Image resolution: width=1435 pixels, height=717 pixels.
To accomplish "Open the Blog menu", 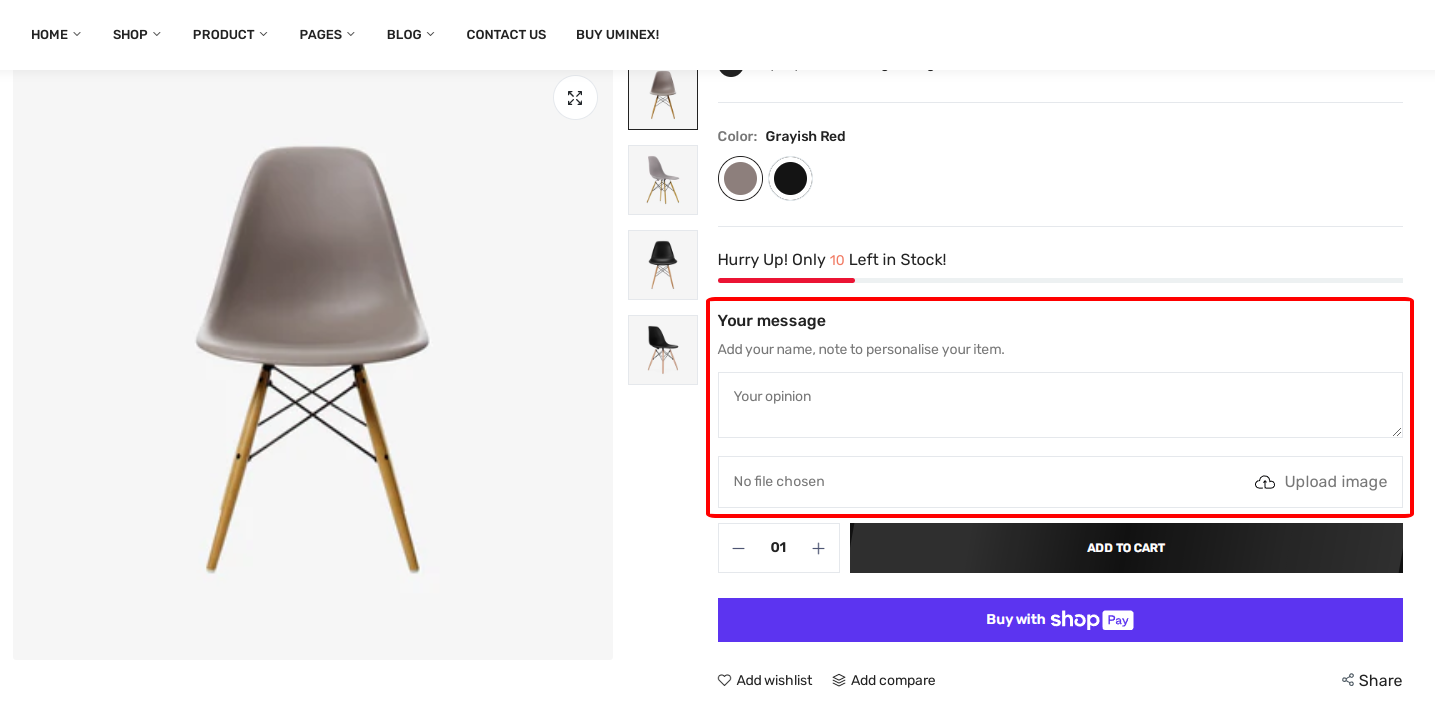I will [x=410, y=35].
